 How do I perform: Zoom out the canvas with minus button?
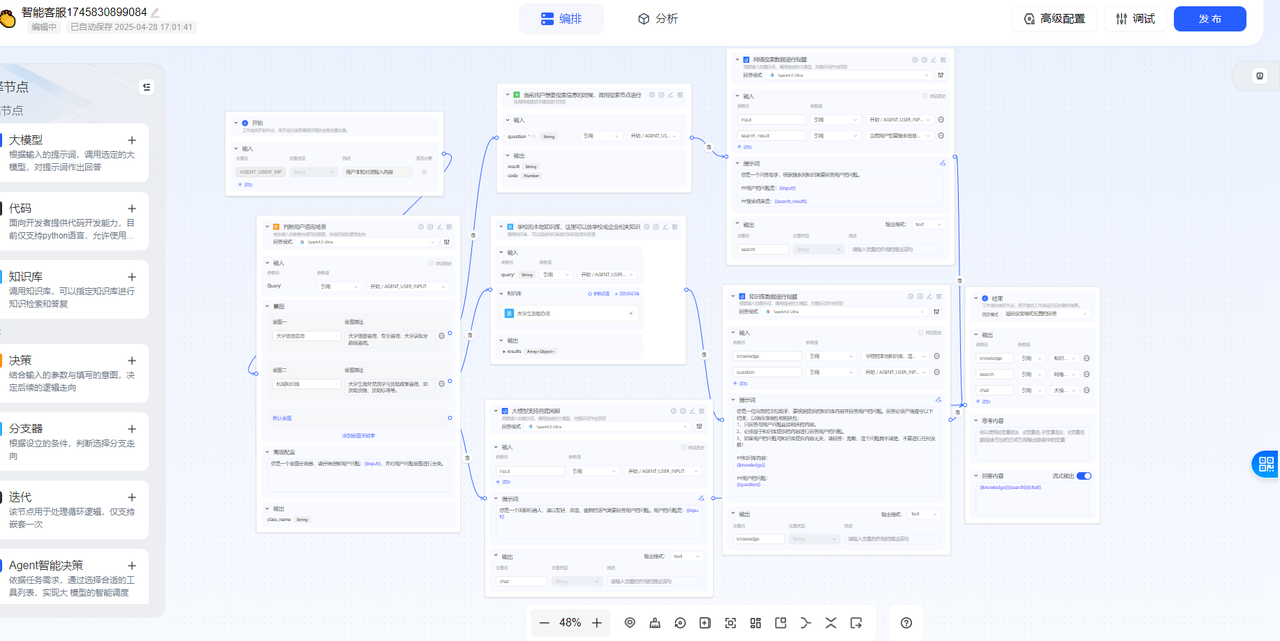pyautogui.click(x=544, y=622)
